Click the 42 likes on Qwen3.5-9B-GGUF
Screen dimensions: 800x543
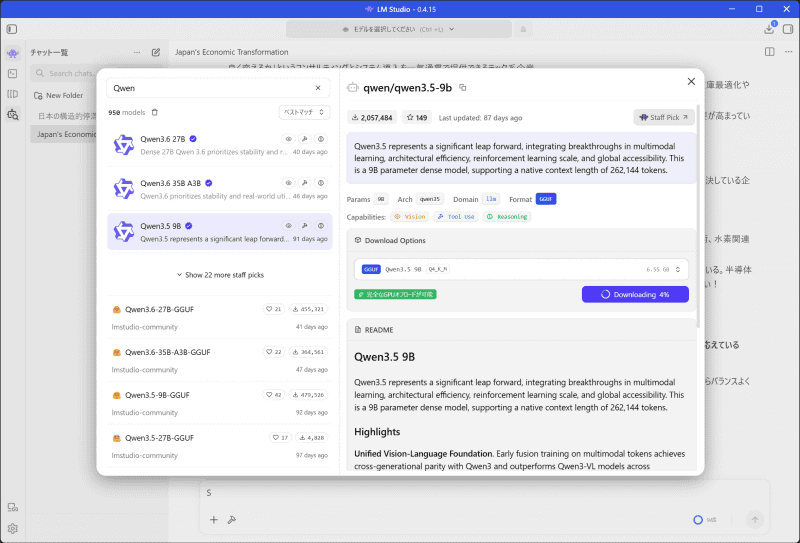click(274, 394)
